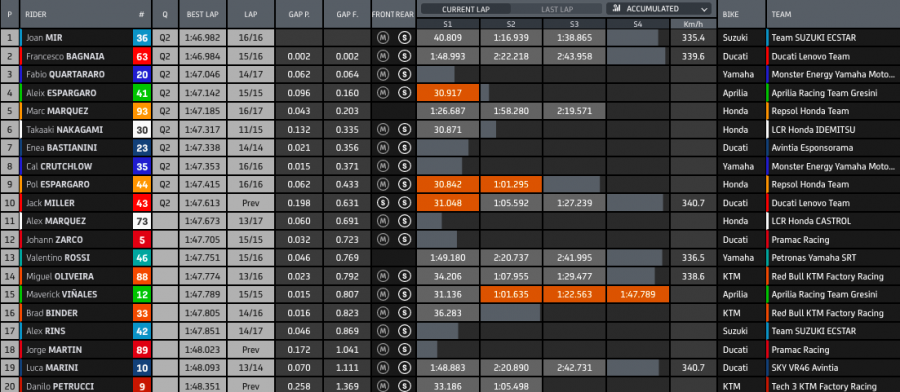Click Francesco BAGNAIA's front tyre M icon
This screenshot has width=900, height=392.
382,56
